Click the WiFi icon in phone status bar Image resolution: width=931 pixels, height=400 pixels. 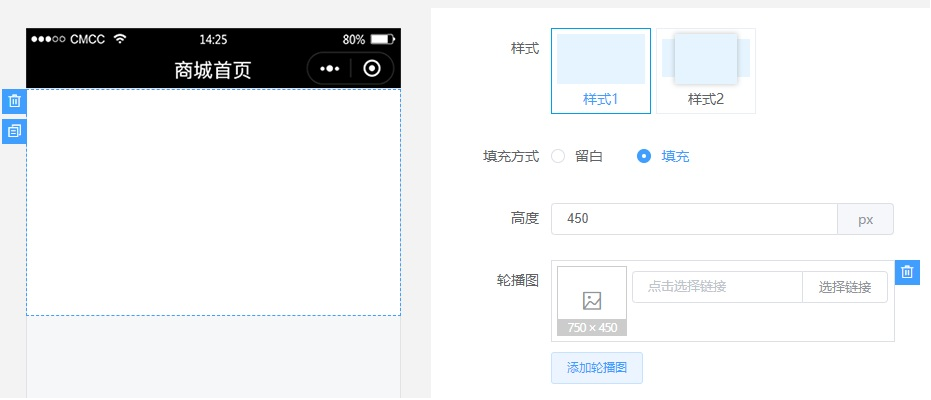(x=121, y=39)
